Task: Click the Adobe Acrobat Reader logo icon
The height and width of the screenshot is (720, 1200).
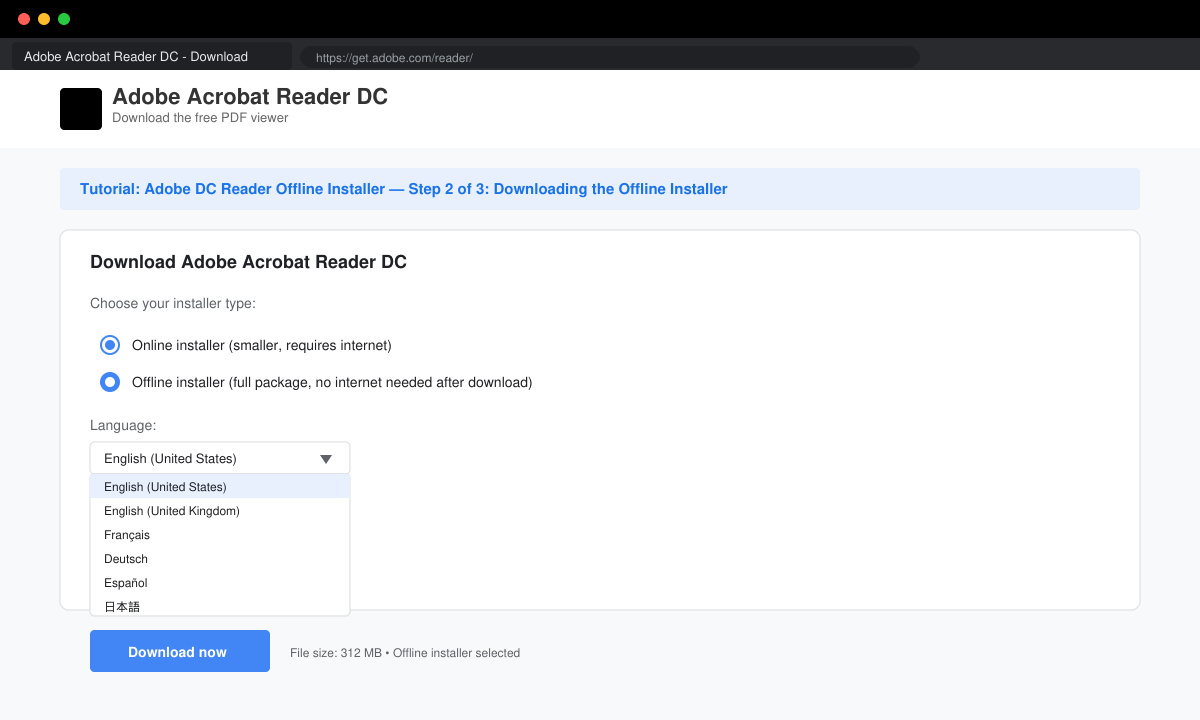Action: click(81, 109)
